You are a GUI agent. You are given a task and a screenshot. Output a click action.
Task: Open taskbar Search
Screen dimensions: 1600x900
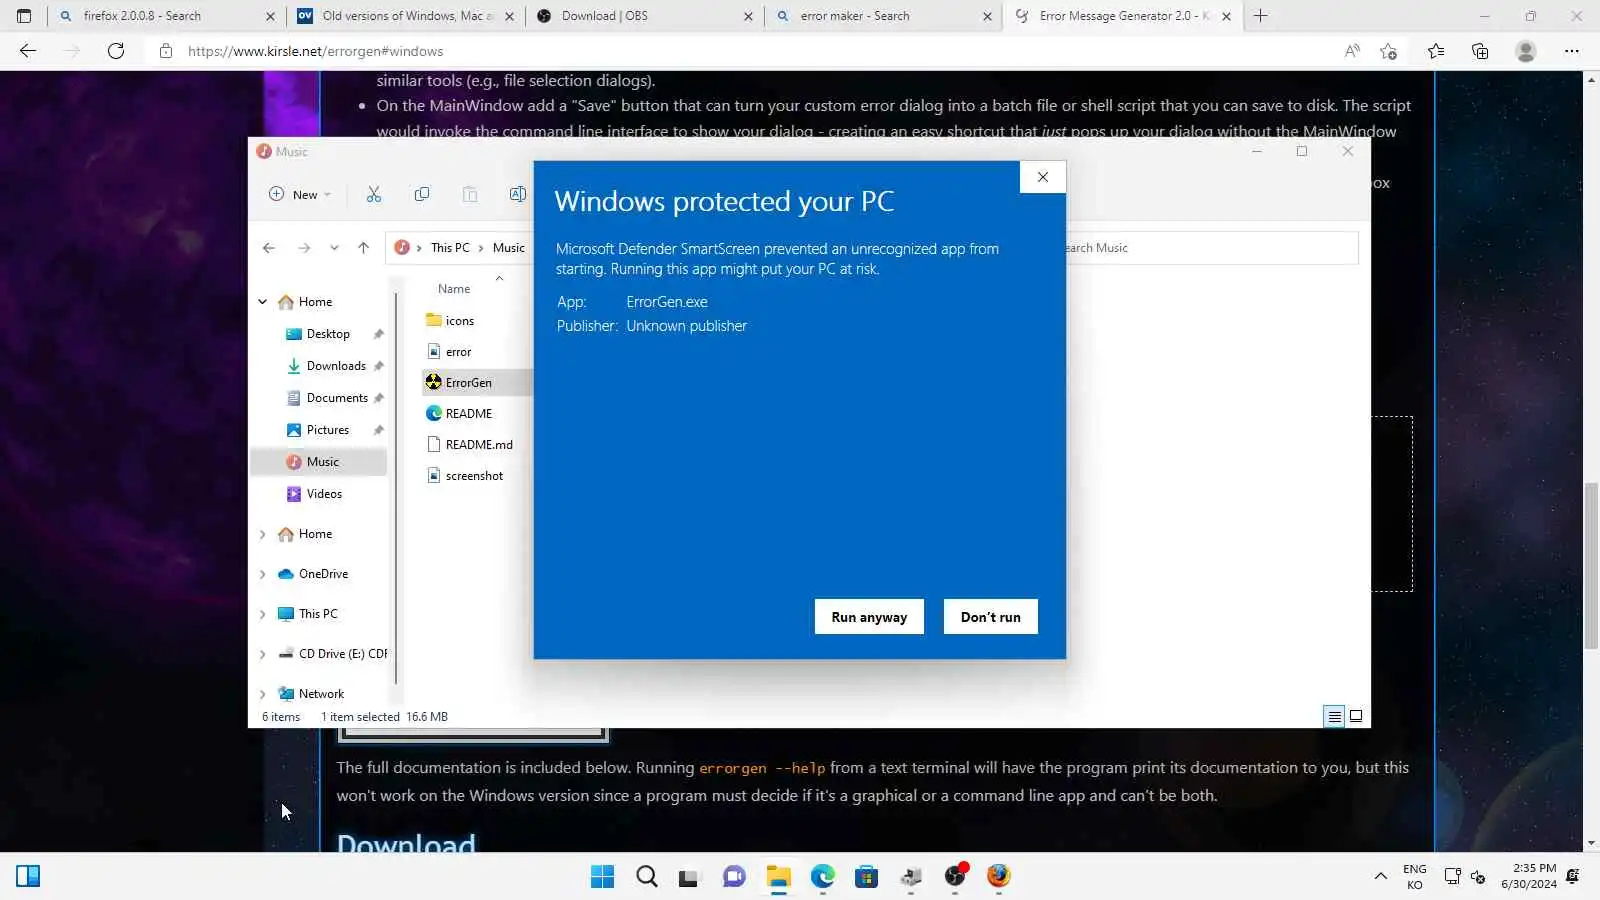coord(647,877)
